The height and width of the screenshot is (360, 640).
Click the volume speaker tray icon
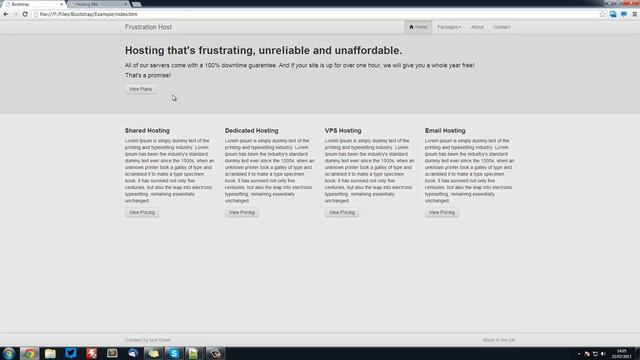(603, 354)
